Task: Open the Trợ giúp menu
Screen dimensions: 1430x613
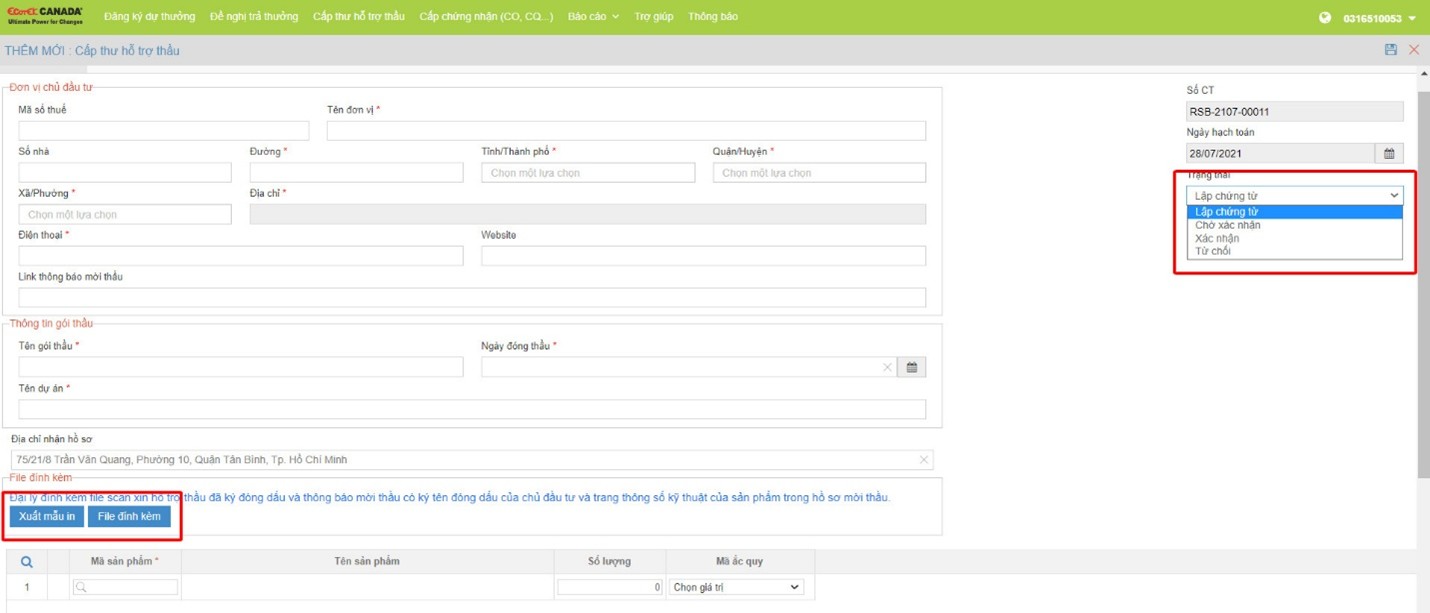Action: [x=654, y=17]
